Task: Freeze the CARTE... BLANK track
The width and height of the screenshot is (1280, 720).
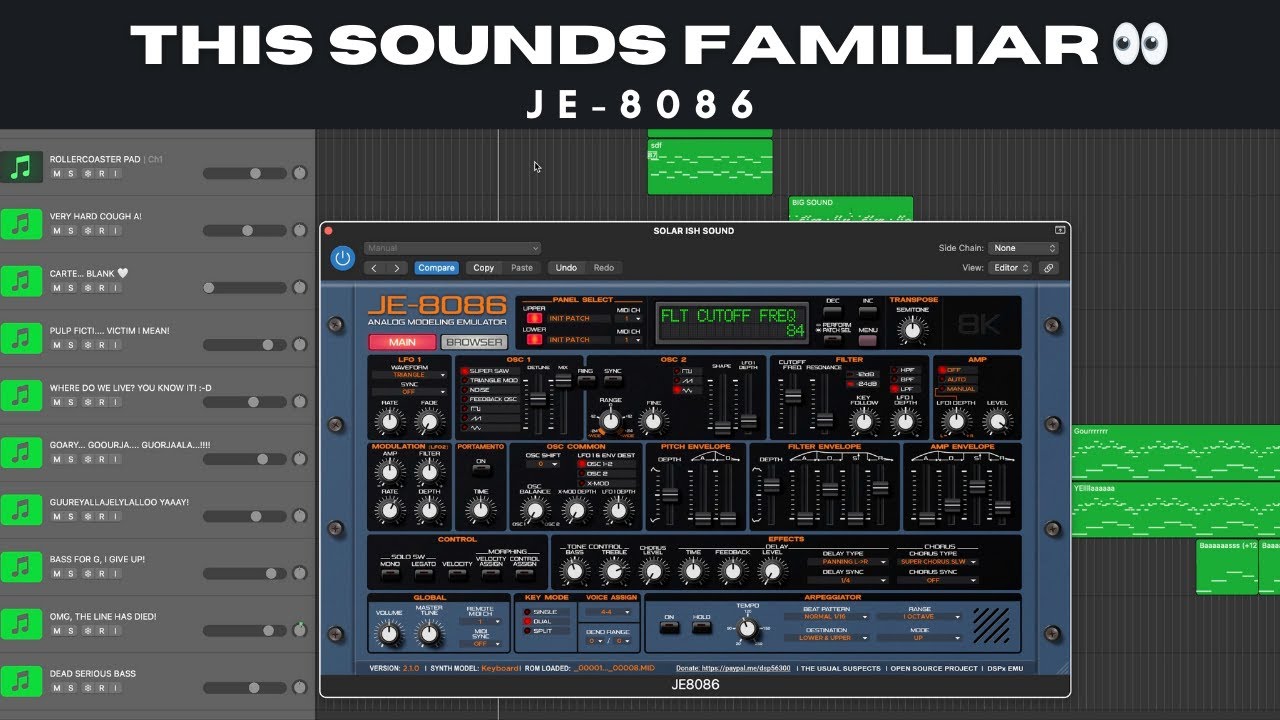Action: pos(87,288)
